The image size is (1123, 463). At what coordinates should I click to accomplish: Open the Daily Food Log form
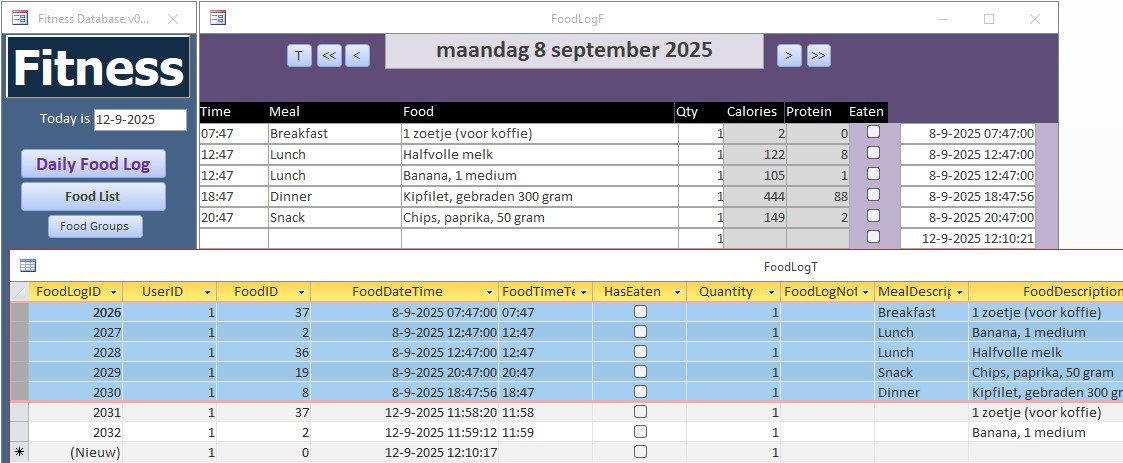93,165
